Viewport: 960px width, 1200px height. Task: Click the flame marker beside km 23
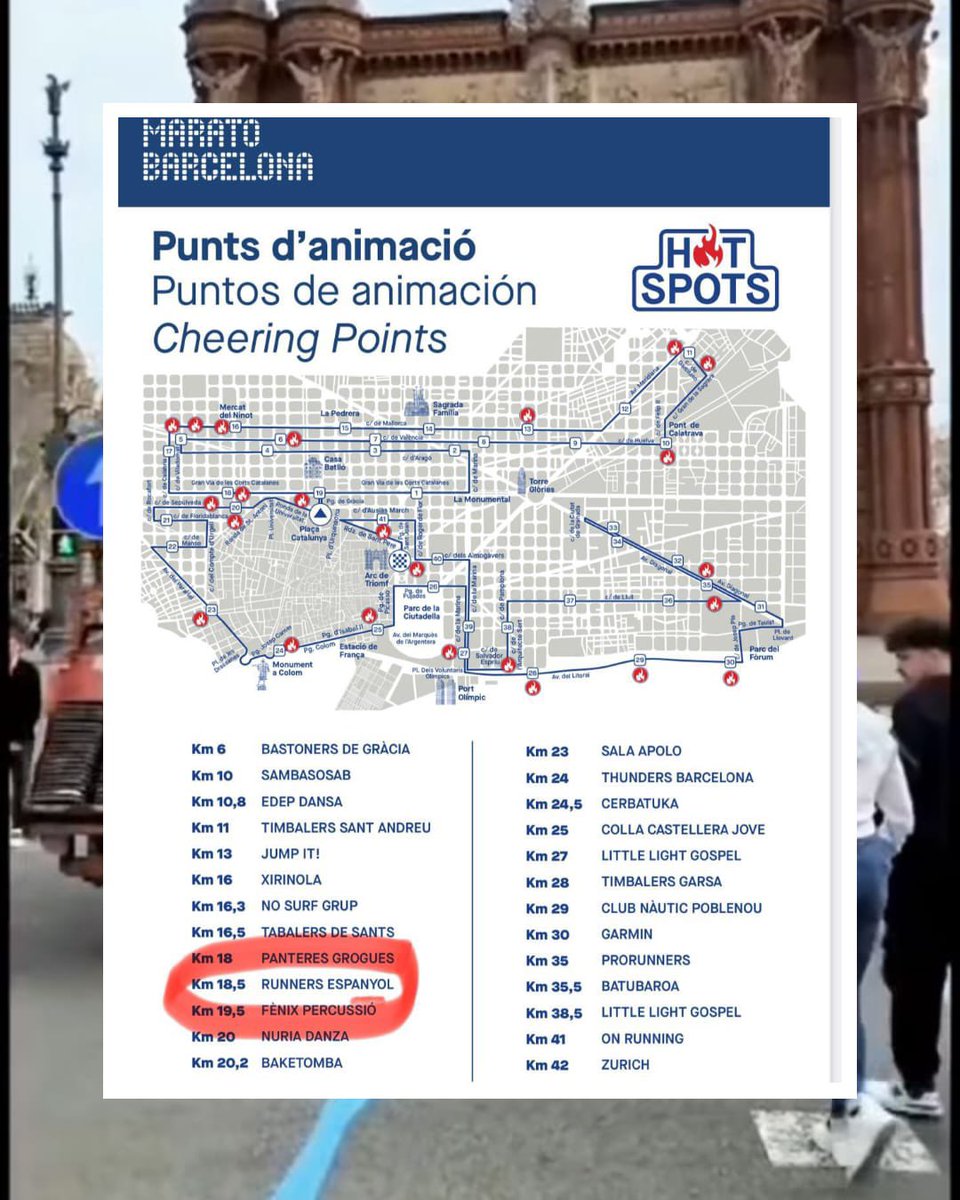coord(200,619)
